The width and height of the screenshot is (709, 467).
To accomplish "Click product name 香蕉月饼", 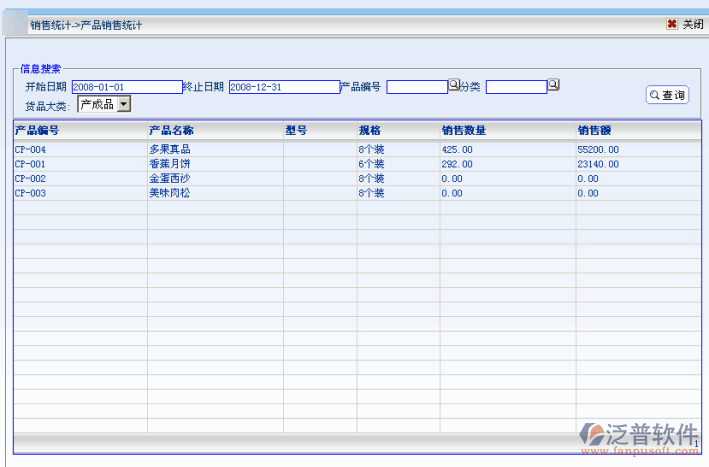I will tap(170, 164).
